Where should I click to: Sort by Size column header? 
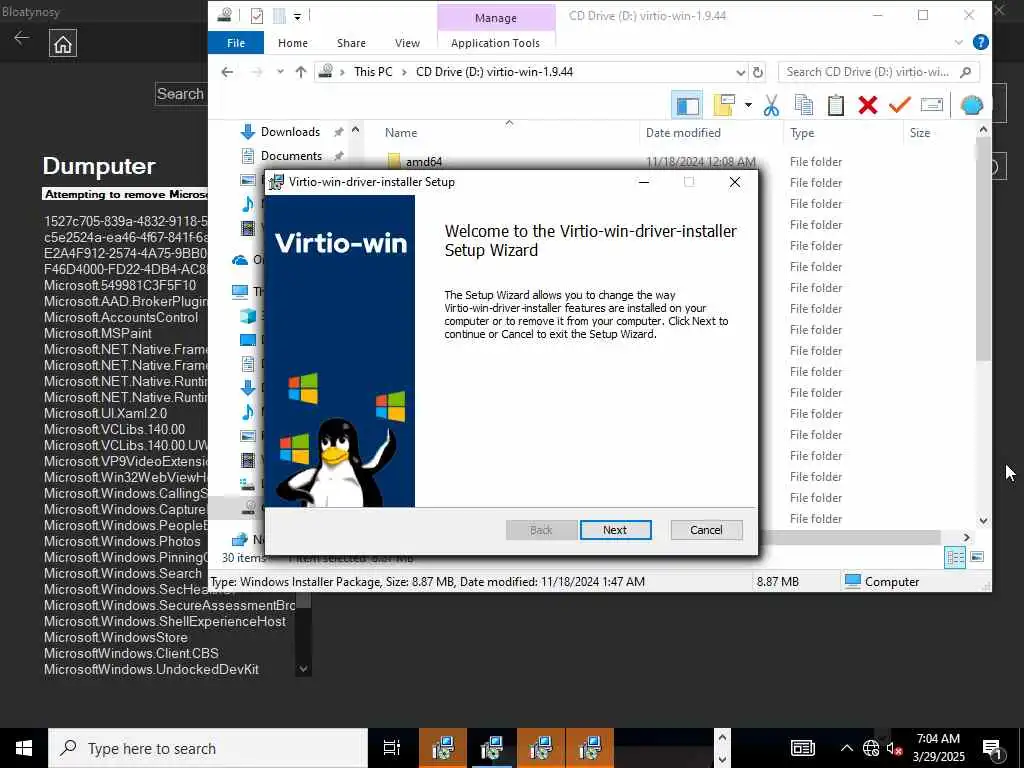tap(920, 133)
